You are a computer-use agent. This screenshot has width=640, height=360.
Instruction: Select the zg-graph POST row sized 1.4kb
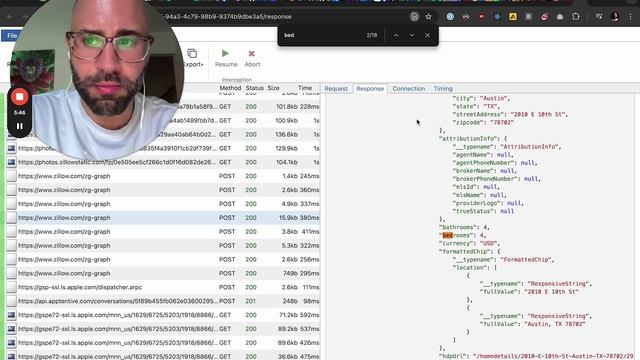[x=162, y=176]
